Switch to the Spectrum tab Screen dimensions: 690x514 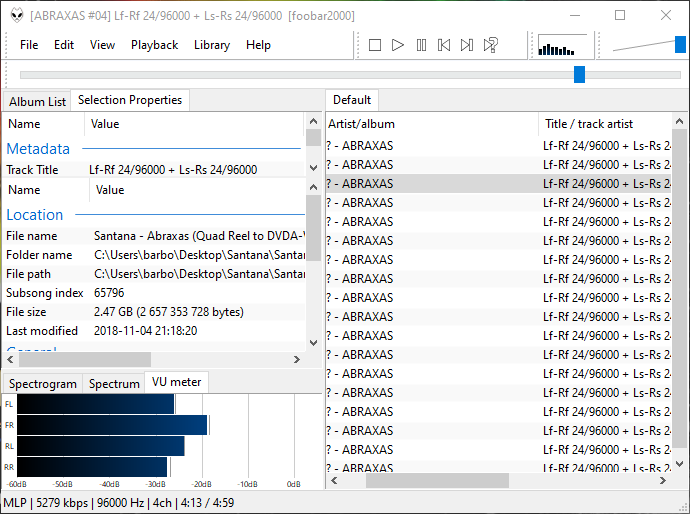coord(114,384)
